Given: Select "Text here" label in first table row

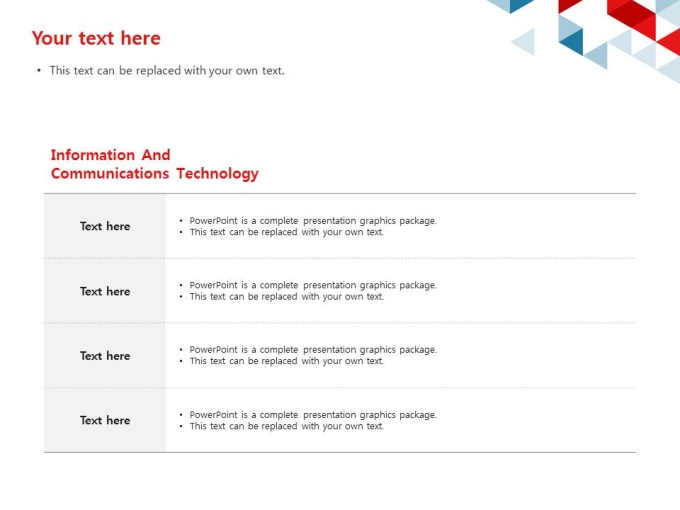Looking at the screenshot, I should pyautogui.click(x=105, y=226).
